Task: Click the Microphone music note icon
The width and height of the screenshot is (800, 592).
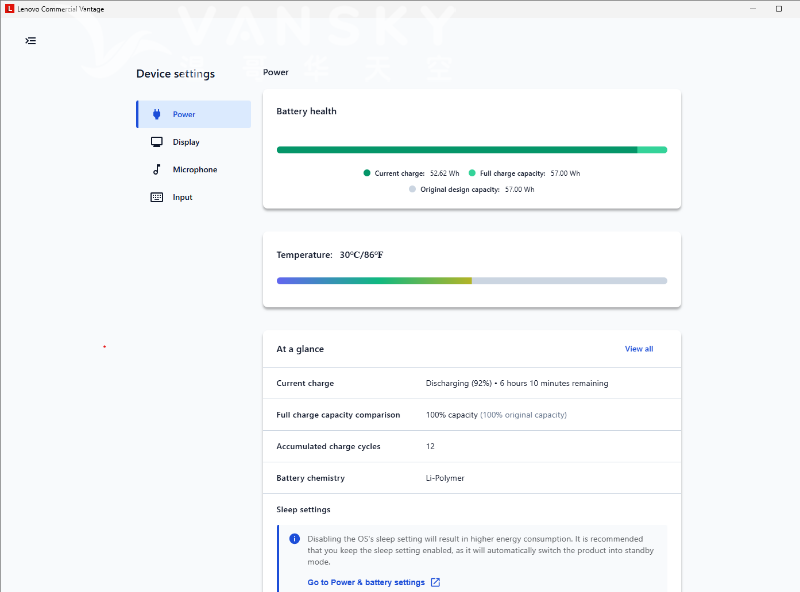Action: [x=156, y=170]
